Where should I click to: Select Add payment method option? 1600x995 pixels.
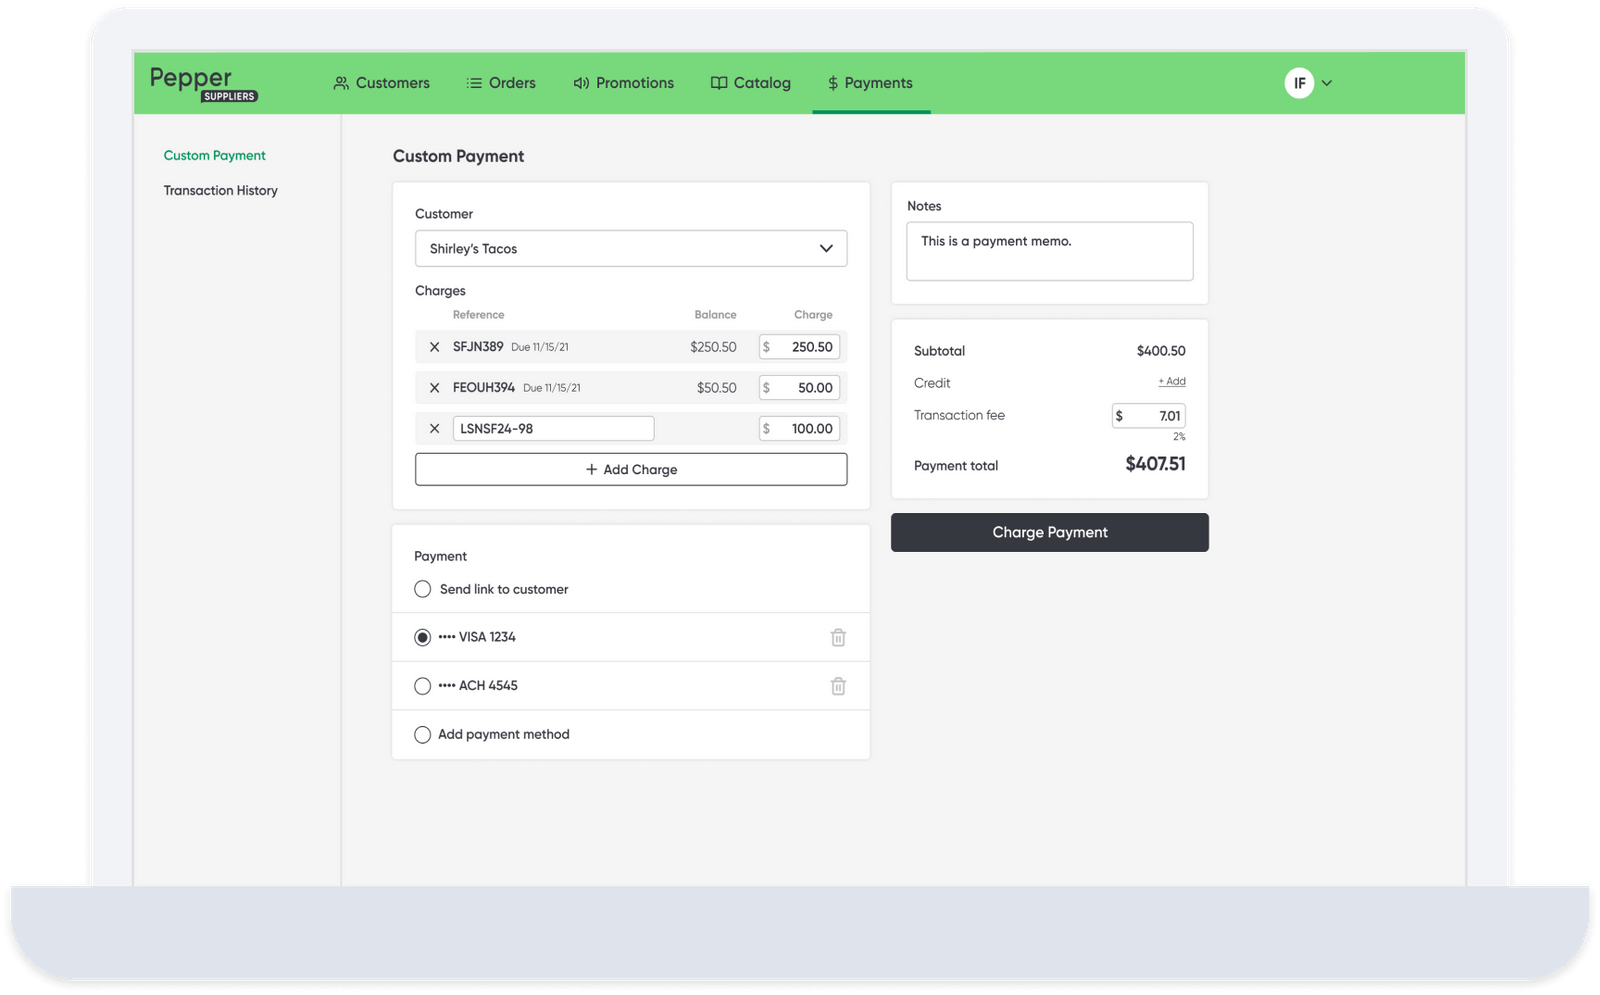[x=422, y=734]
